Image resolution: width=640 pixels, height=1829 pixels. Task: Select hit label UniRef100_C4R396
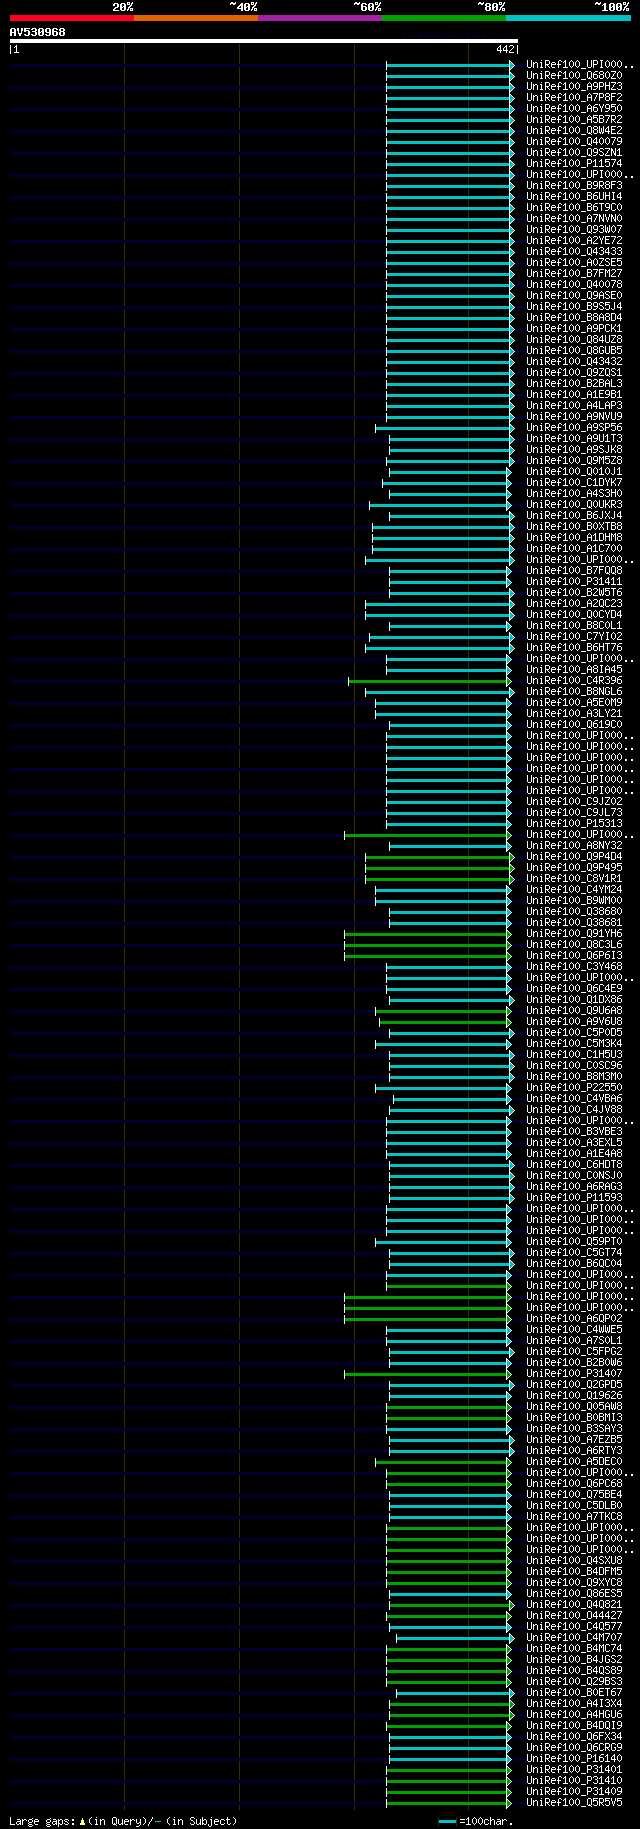[x=574, y=681]
